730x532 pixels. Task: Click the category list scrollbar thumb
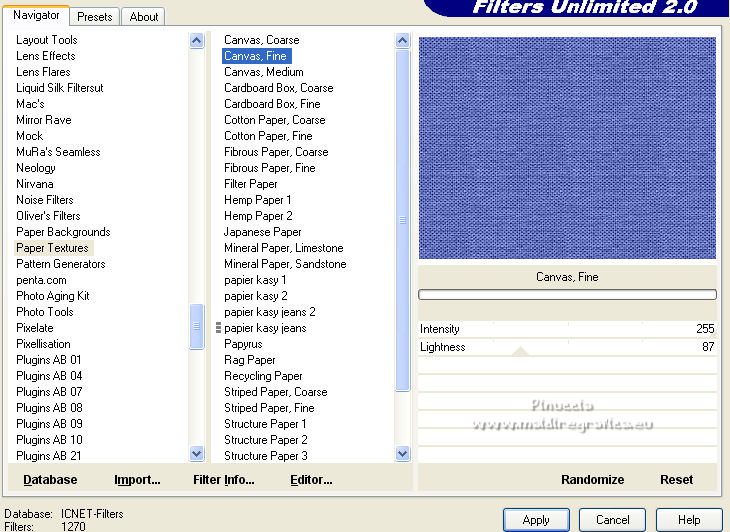197,326
